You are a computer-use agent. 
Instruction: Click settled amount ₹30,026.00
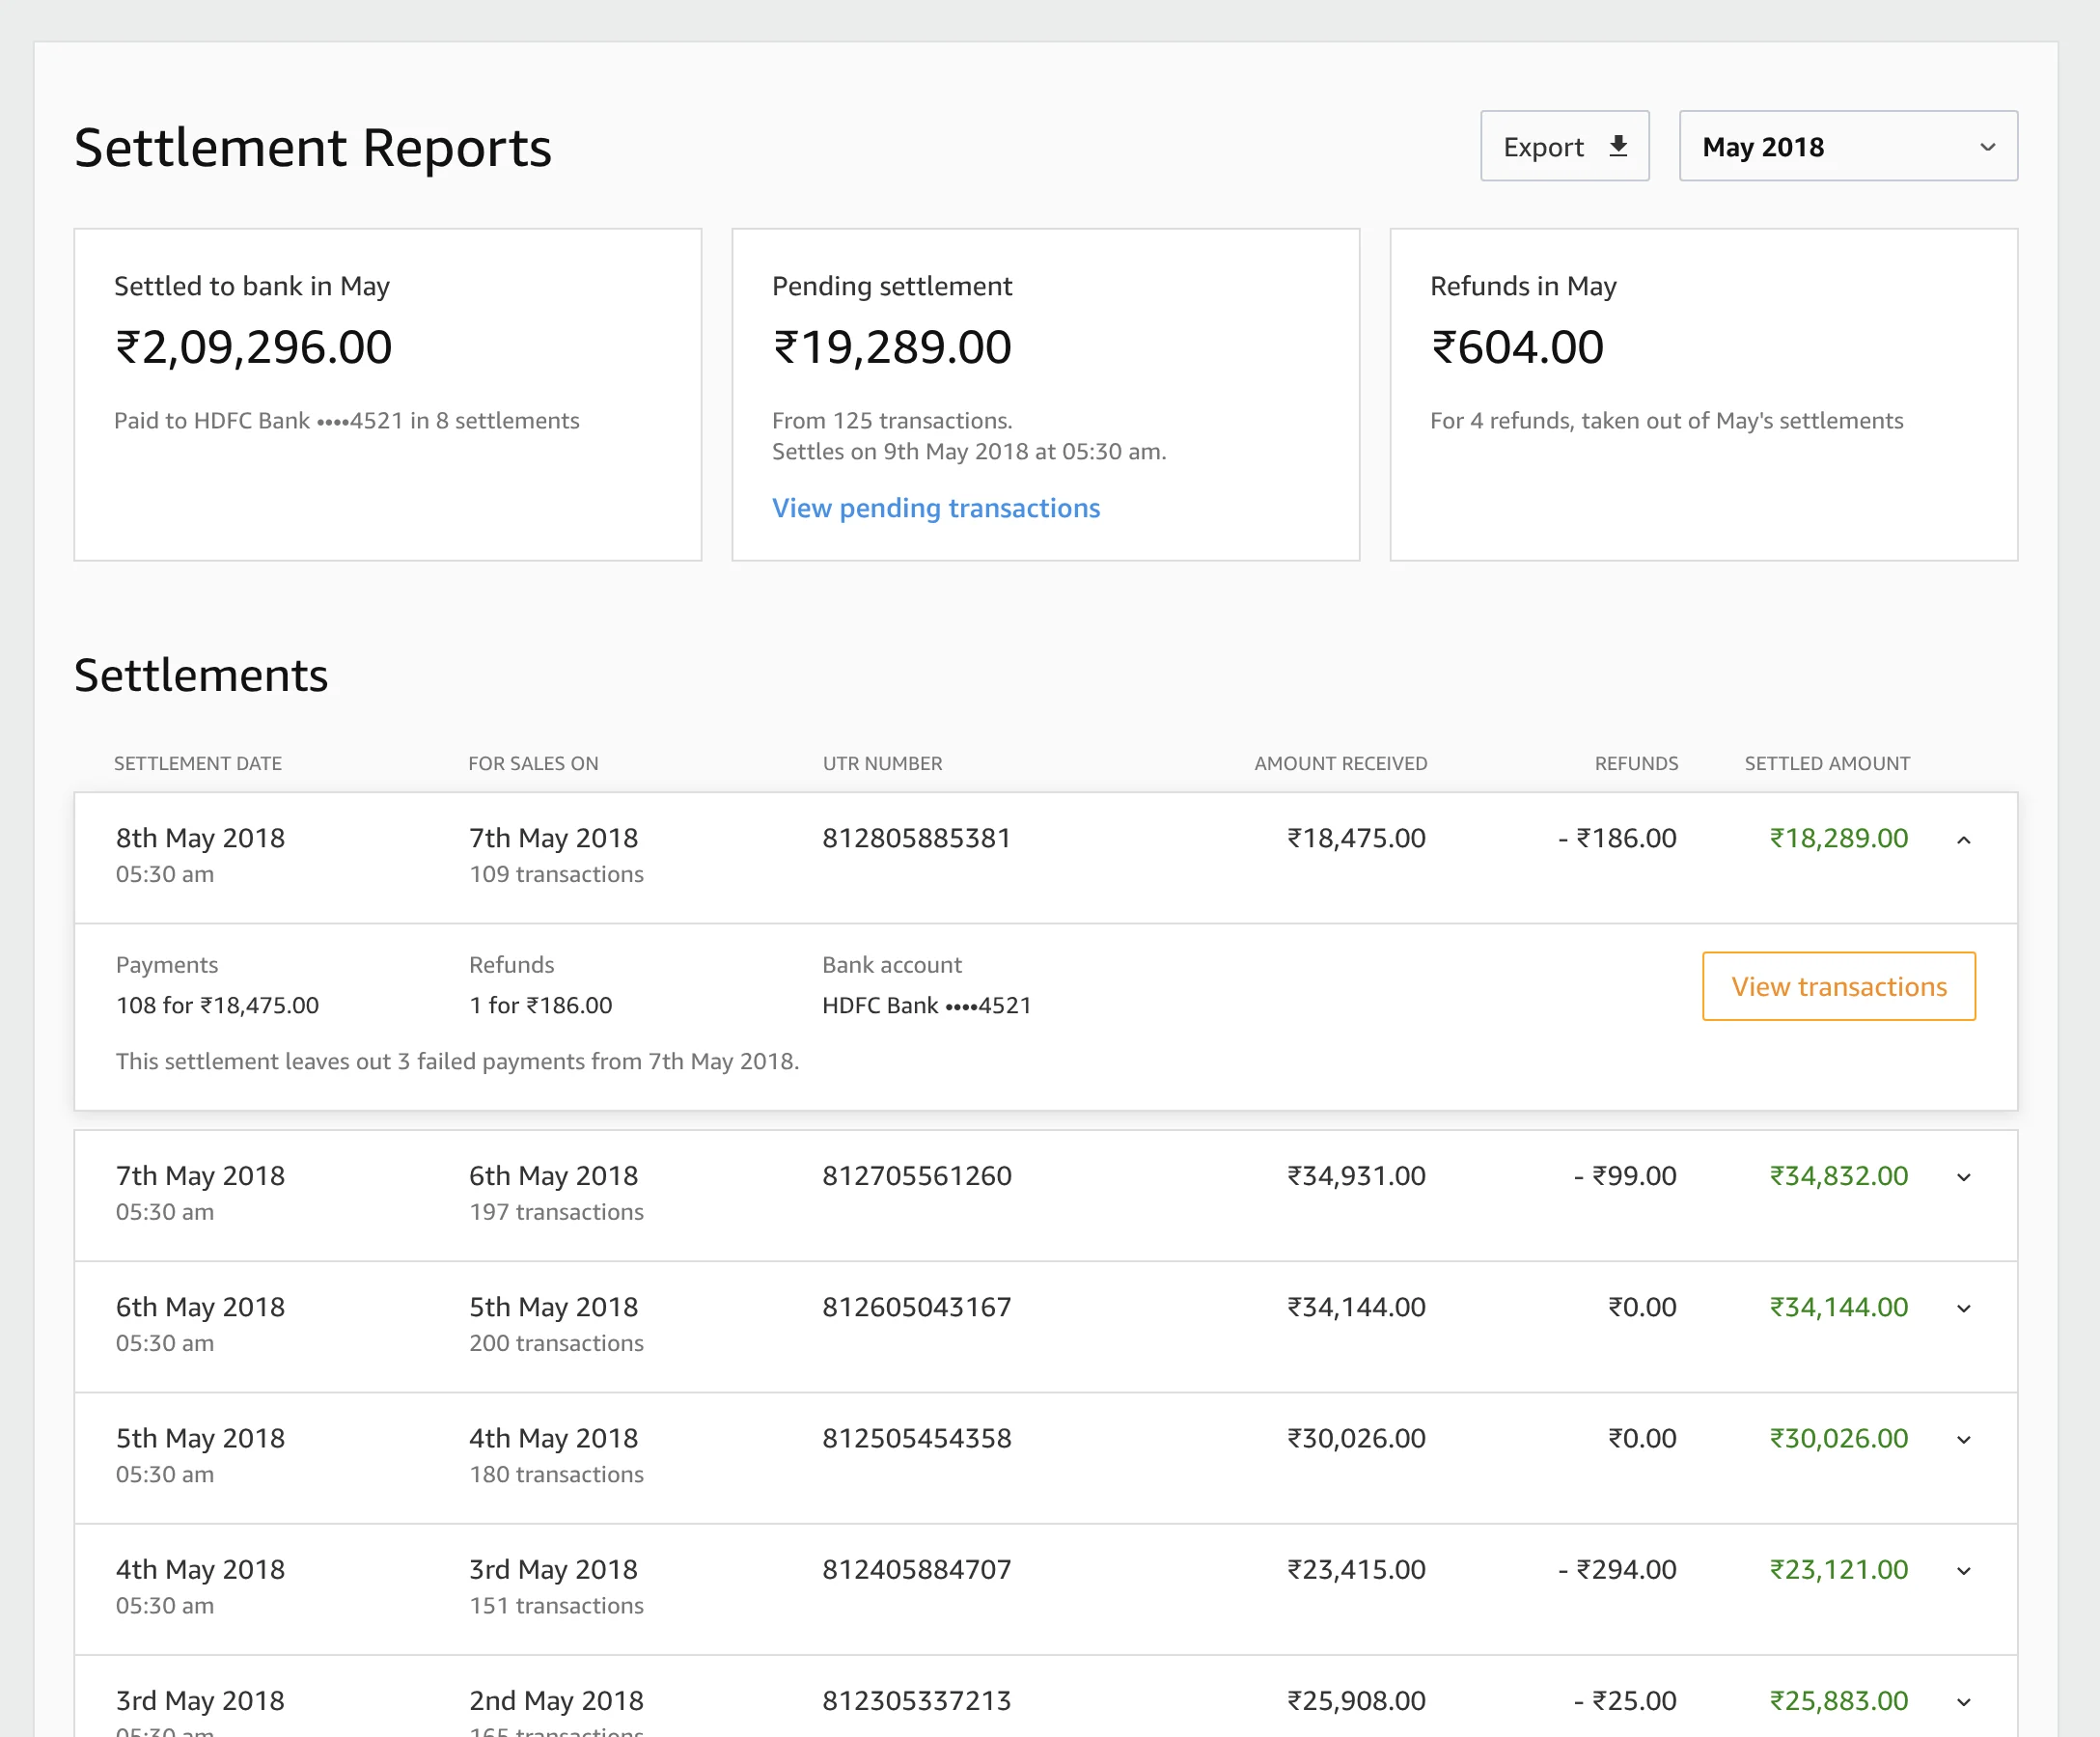point(1839,1437)
